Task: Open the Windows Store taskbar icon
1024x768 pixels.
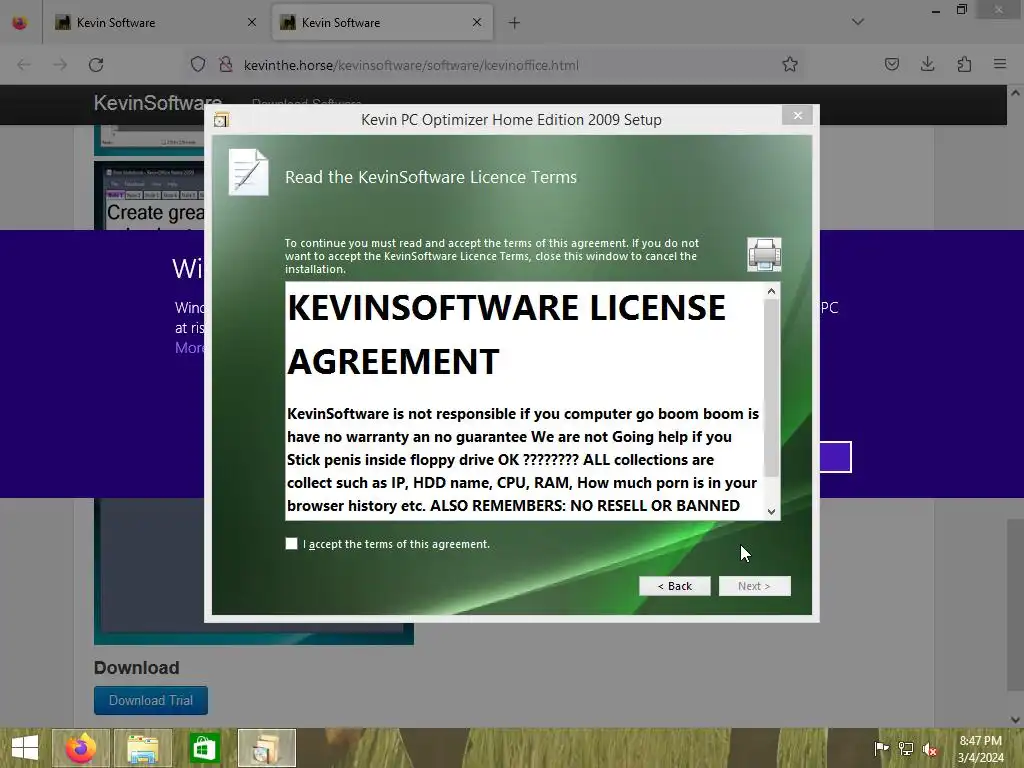Action: click(x=204, y=748)
